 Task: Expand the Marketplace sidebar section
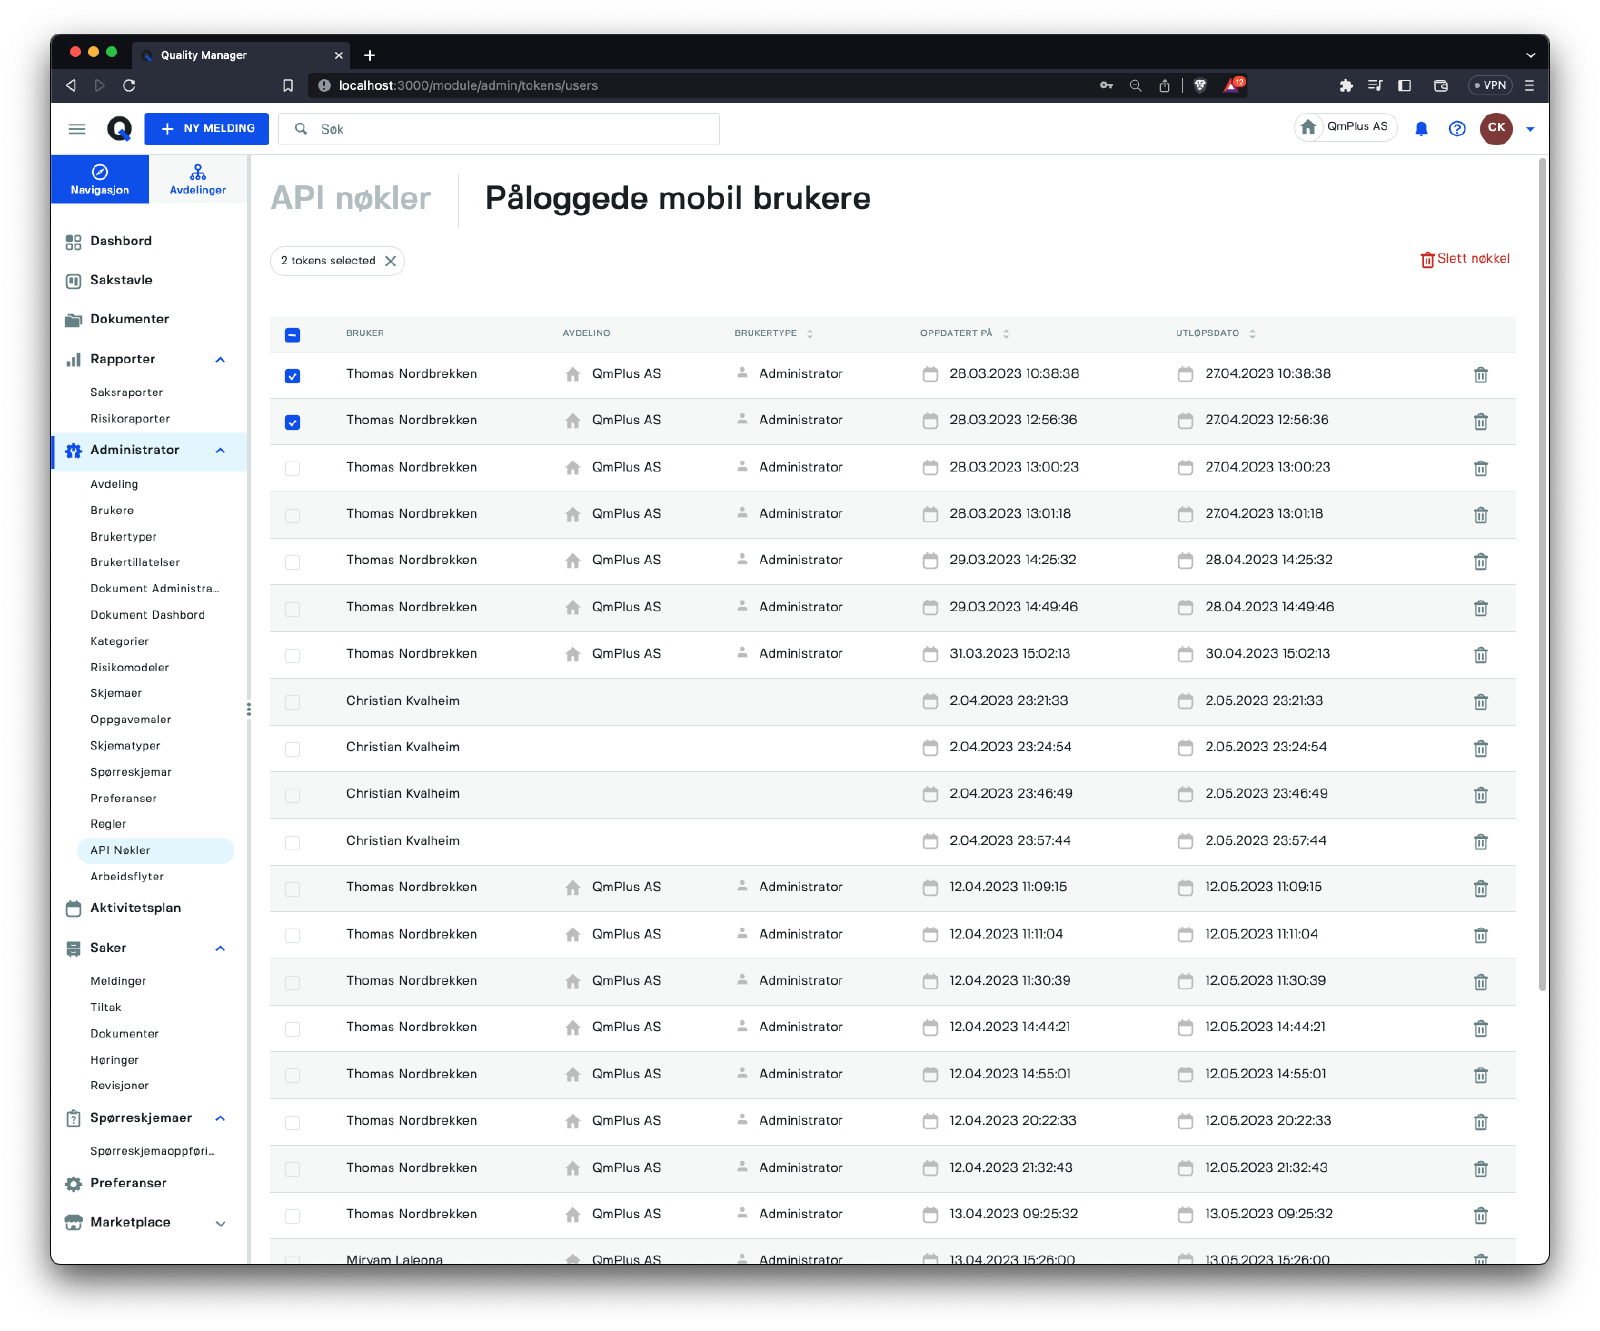(220, 1223)
